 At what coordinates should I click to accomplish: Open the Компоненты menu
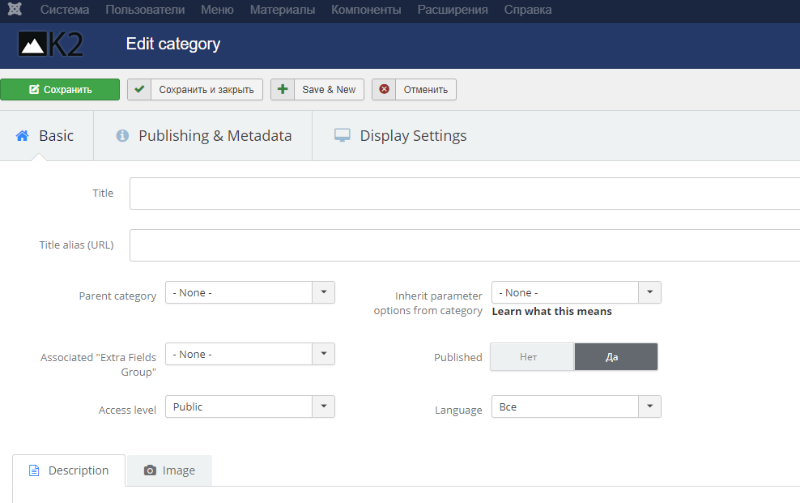click(x=366, y=10)
